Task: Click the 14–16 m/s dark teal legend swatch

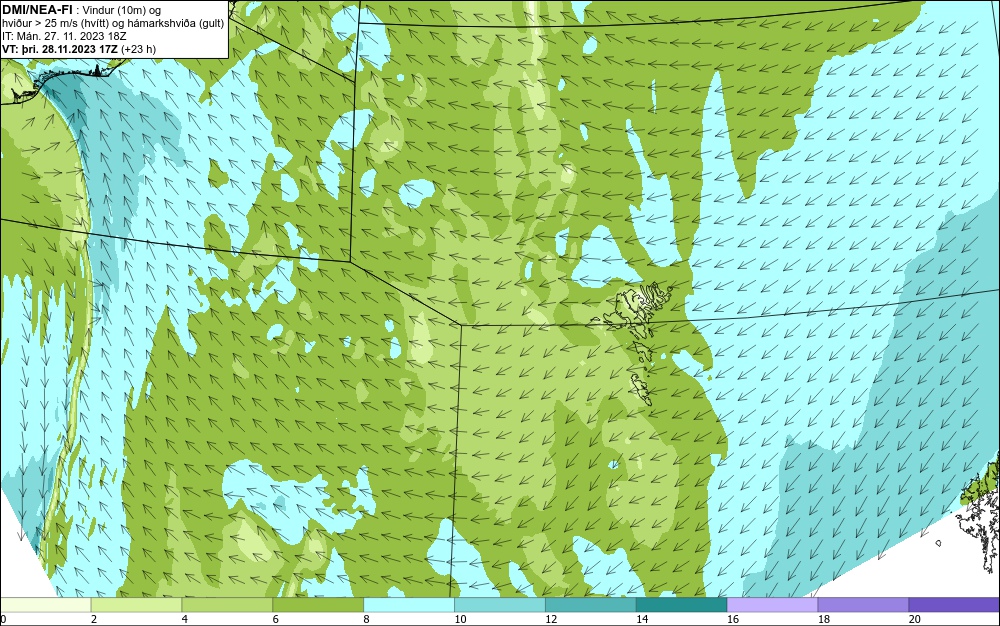Action: pyautogui.click(x=681, y=604)
